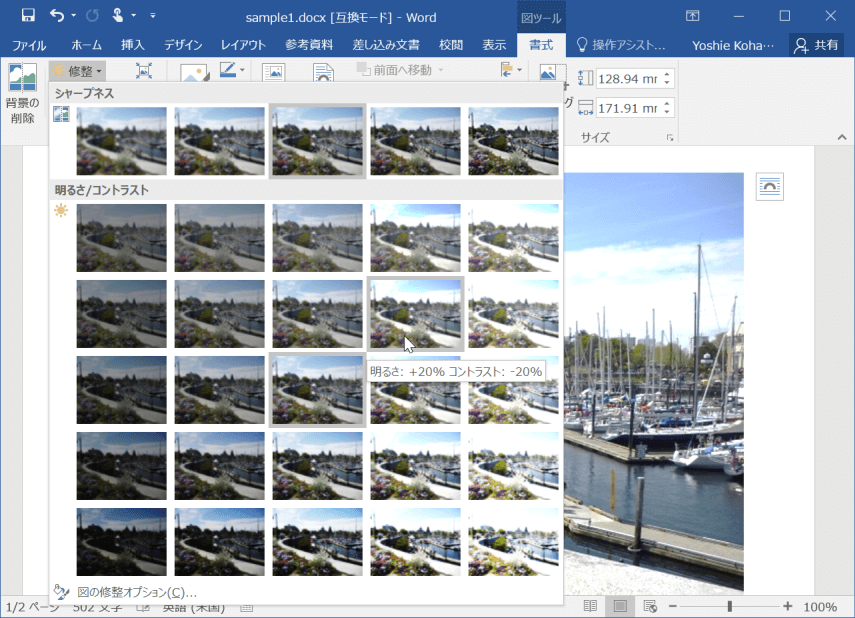The width and height of the screenshot is (855, 618).
Task: Toggle touch/mouse mode icon
Action: coord(117,15)
